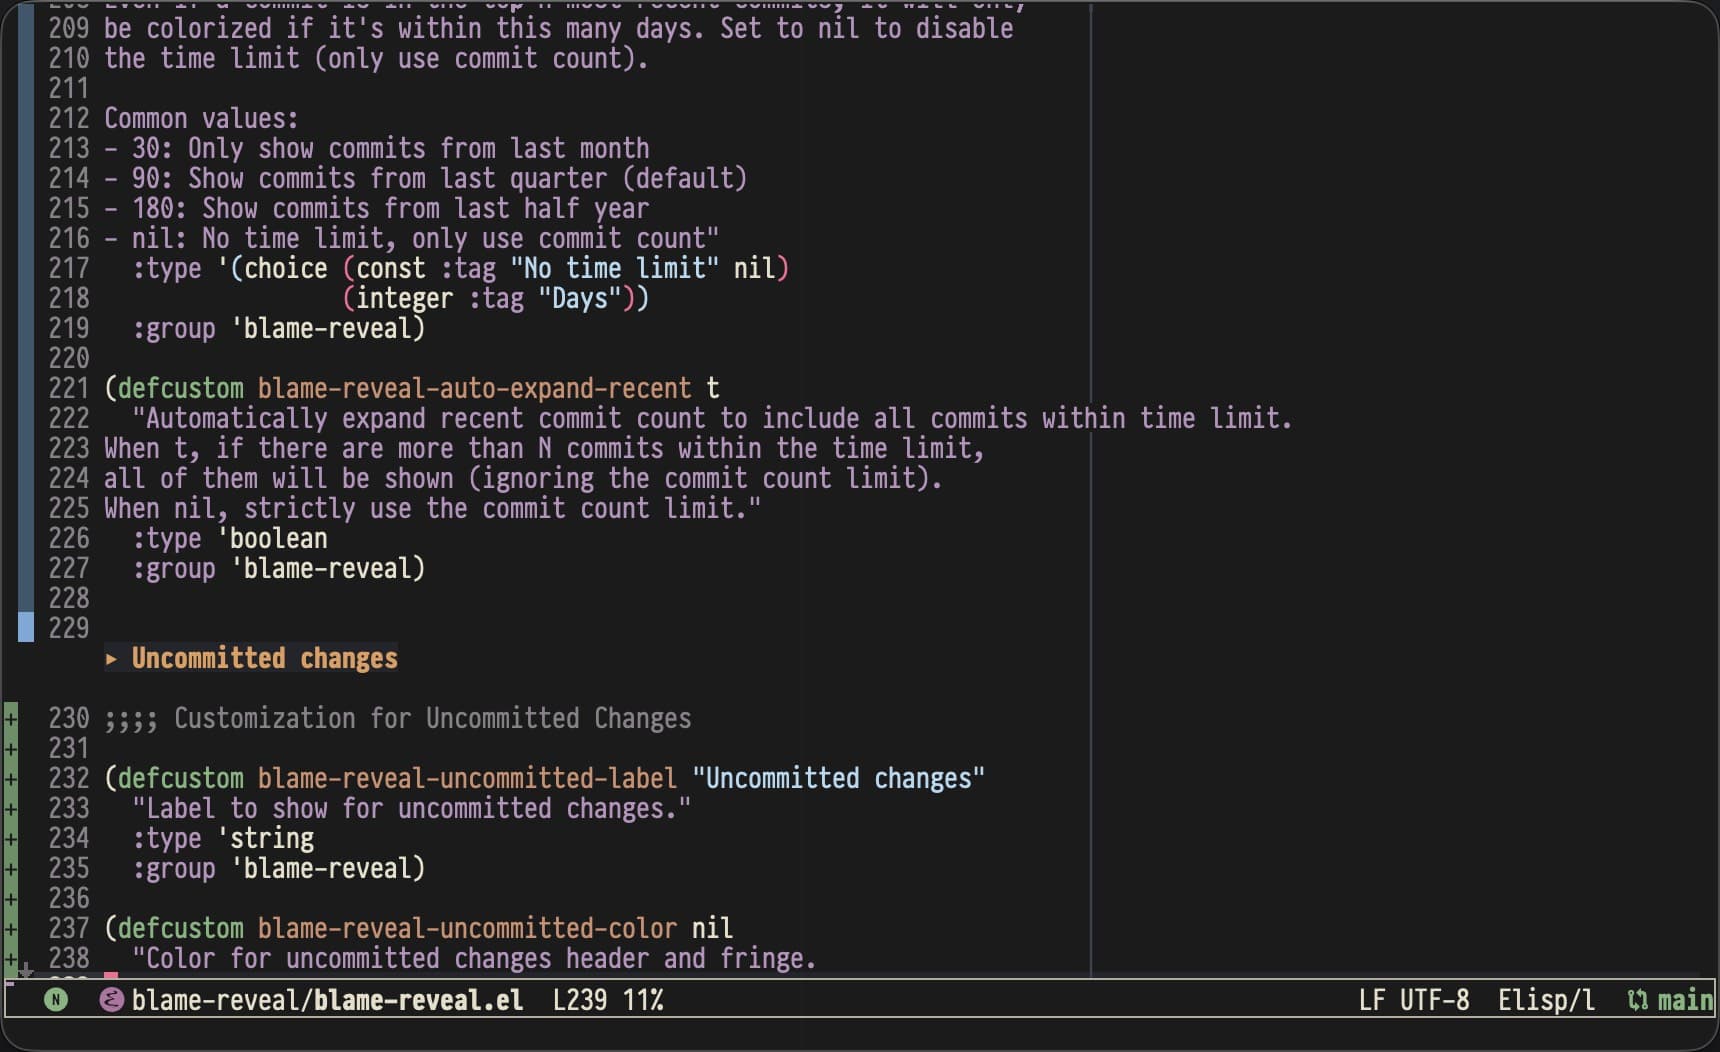This screenshot has width=1720, height=1052.
Task: Click the blame-reveal-uncommitted-color variable name
Action: pyautogui.click(x=467, y=928)
